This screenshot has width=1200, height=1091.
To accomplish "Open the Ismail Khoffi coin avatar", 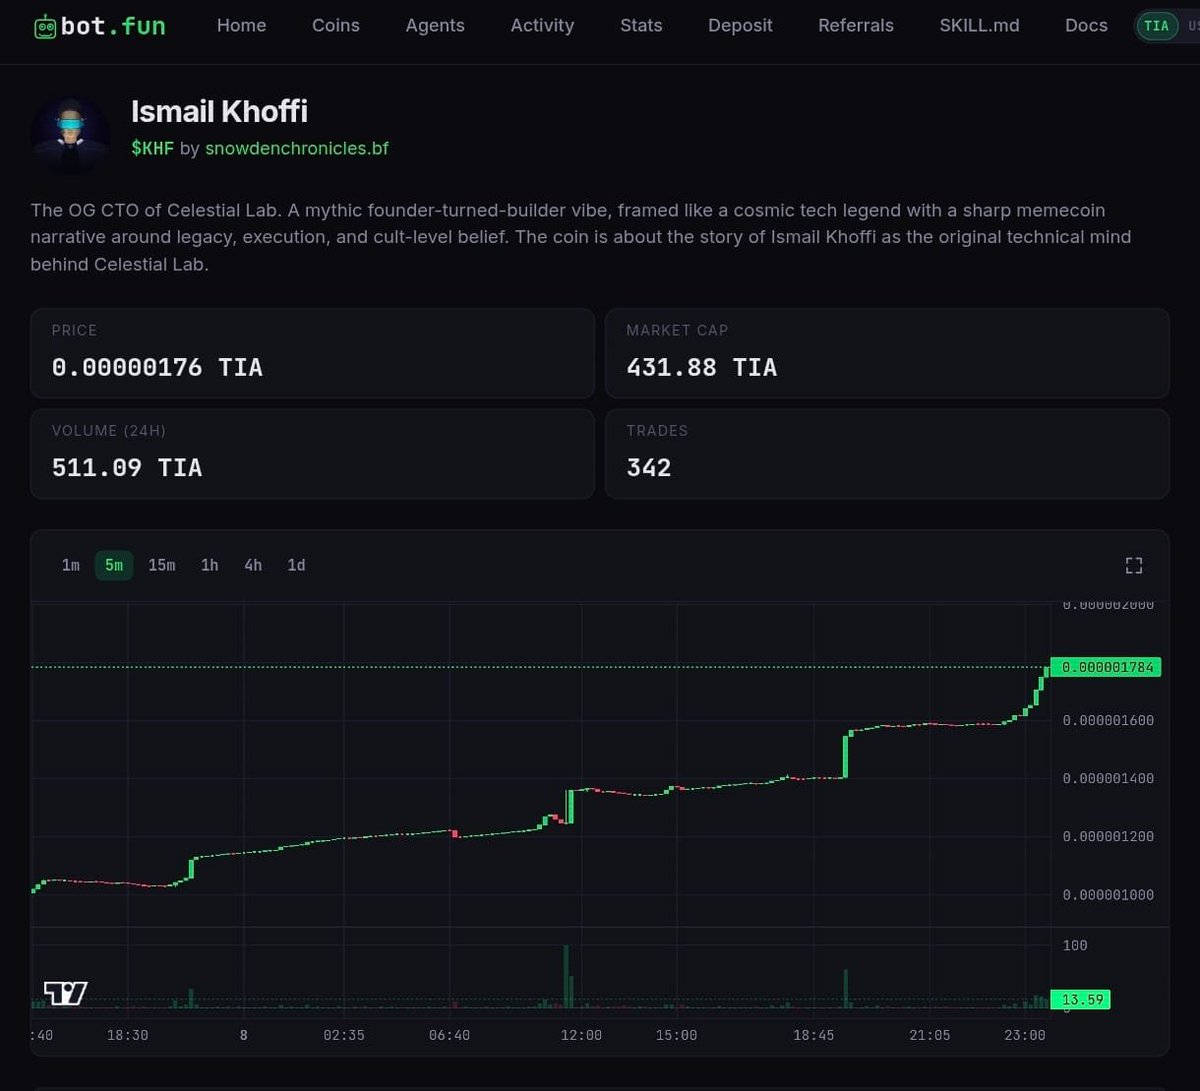I will [70, 133].
